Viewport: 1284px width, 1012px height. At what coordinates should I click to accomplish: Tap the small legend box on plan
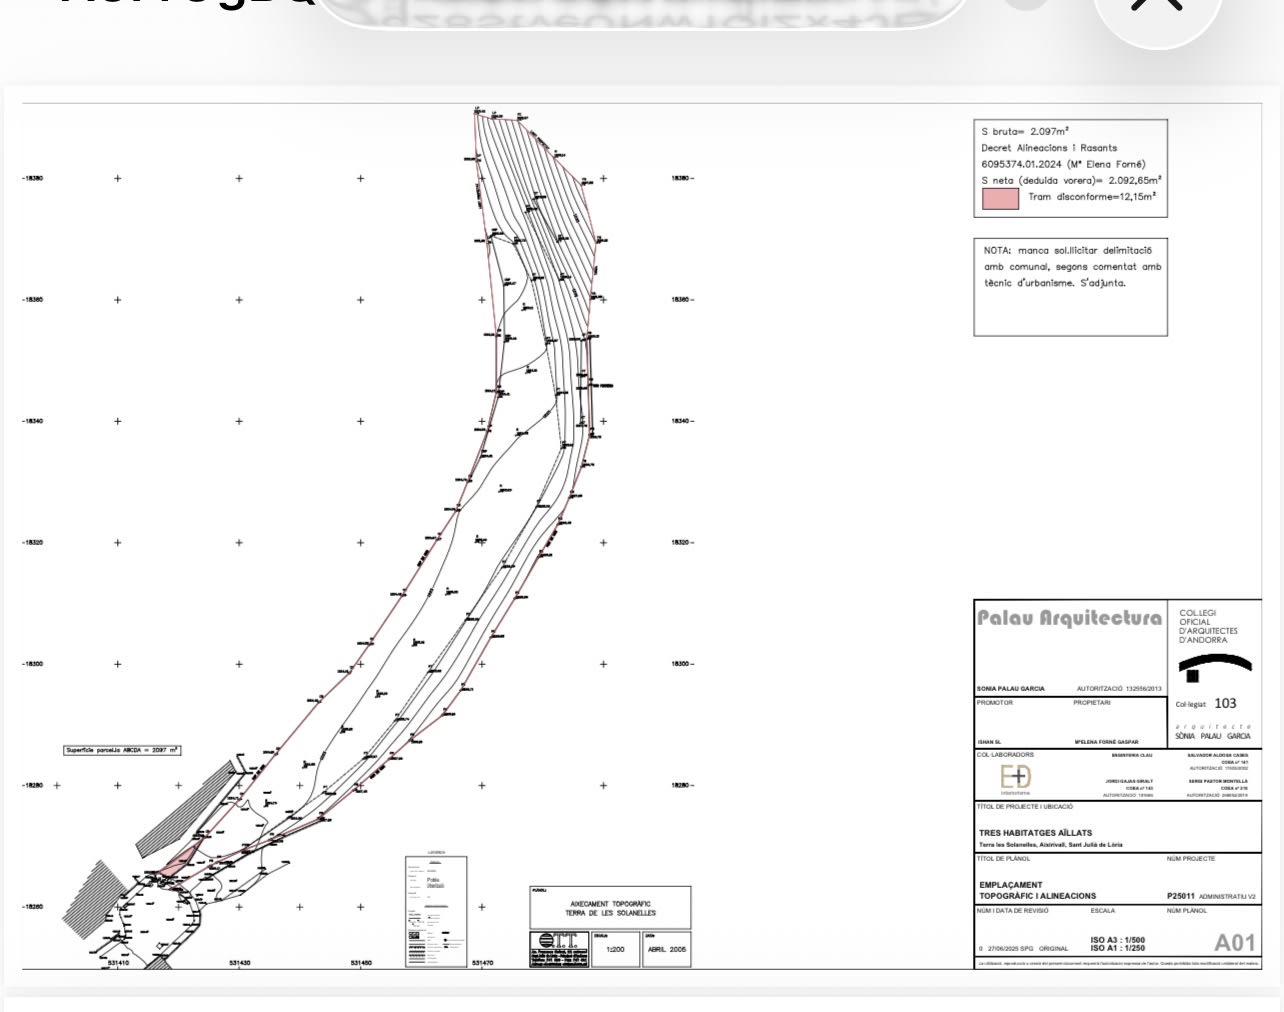coord(436,911)
